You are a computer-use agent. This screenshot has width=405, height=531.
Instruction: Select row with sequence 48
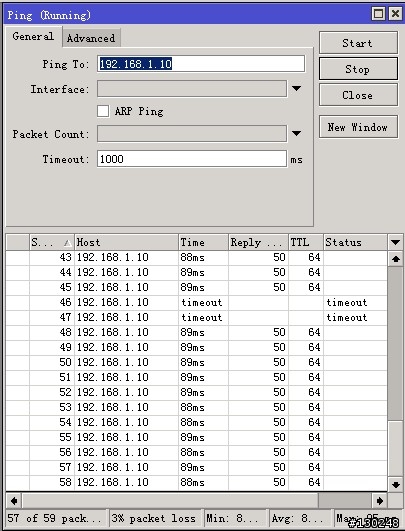tap(196, 332)
